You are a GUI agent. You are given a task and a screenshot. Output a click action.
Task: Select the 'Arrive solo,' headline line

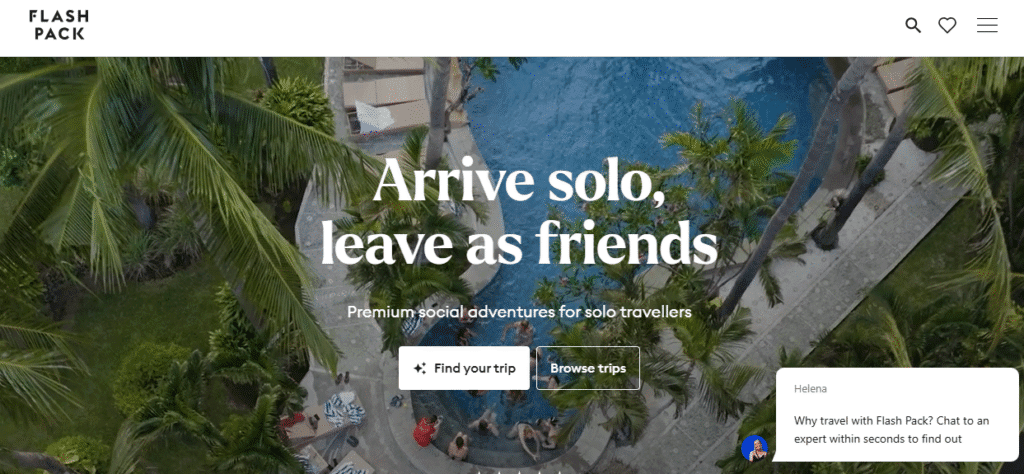coord(519,180)
